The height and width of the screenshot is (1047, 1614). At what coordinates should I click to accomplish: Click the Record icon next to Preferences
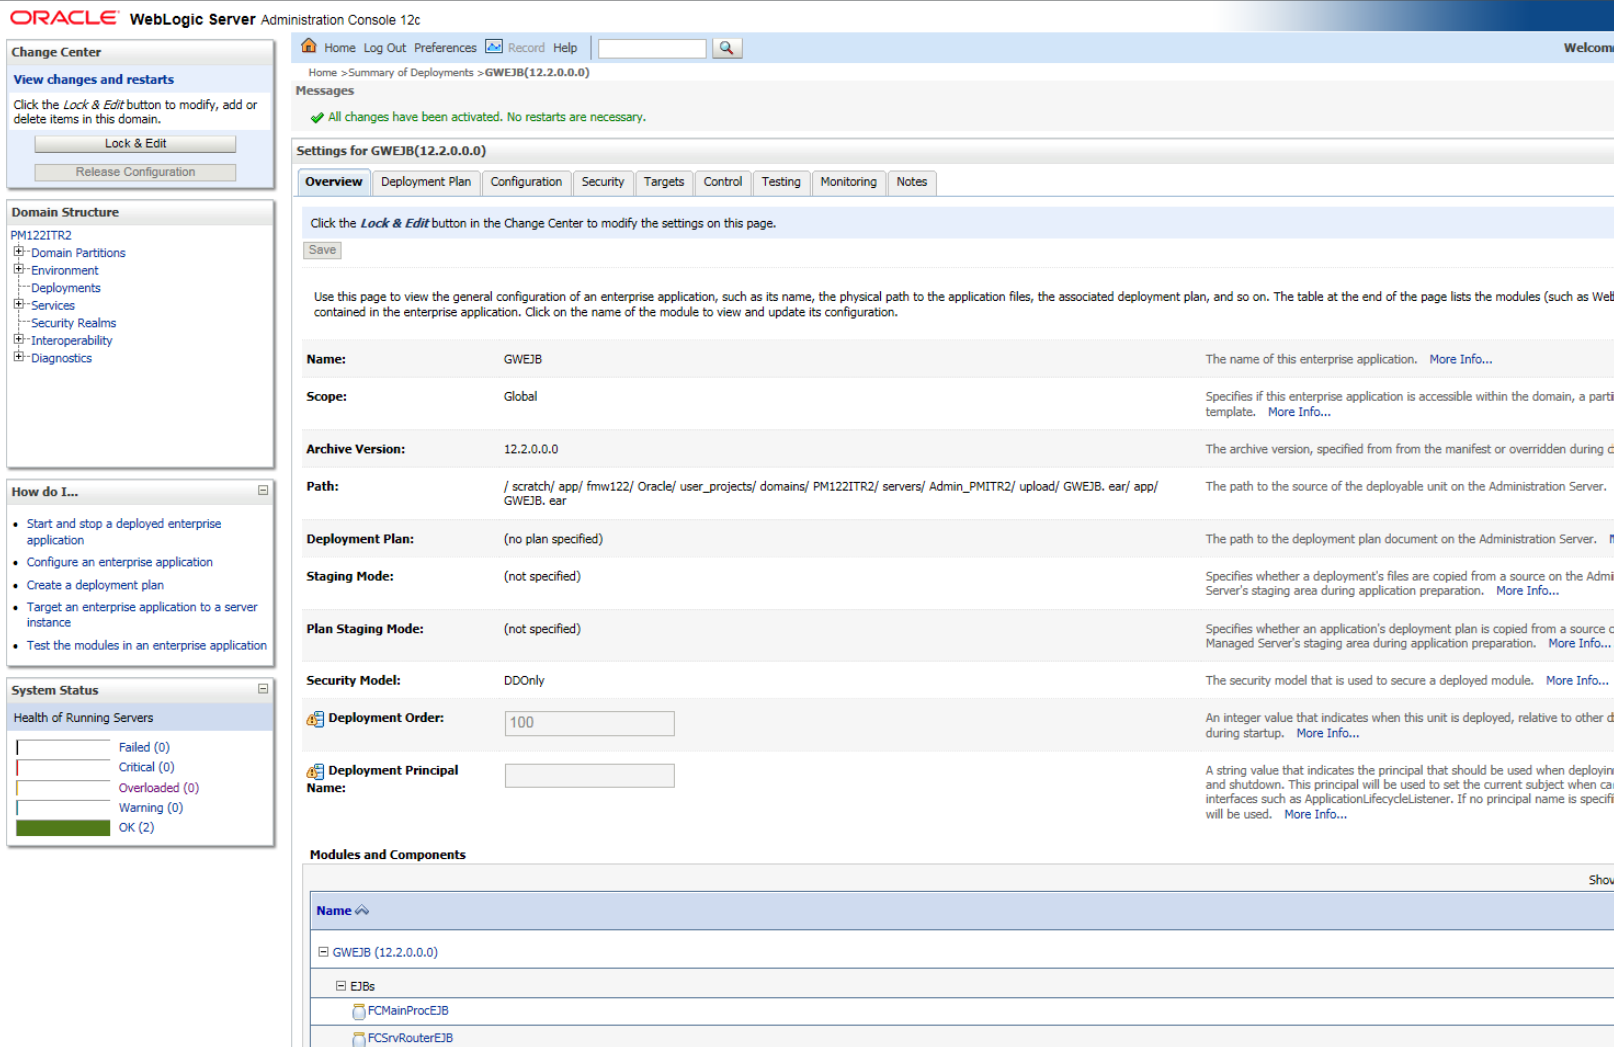coord(493,46)
